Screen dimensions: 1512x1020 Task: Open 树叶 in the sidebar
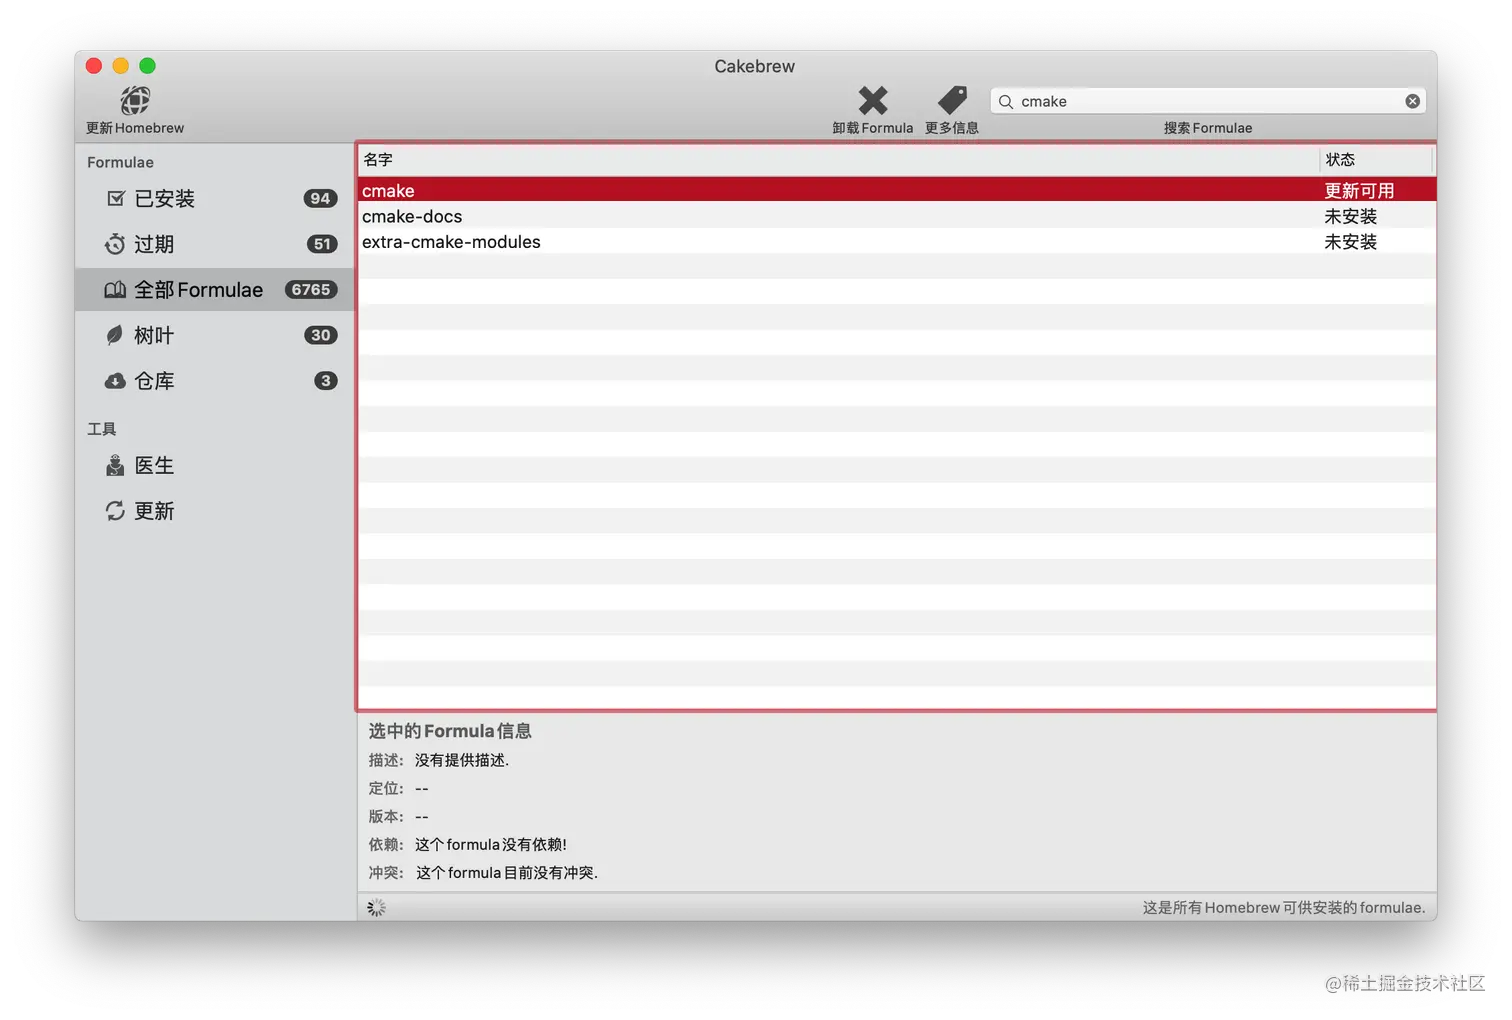(154, 335)
